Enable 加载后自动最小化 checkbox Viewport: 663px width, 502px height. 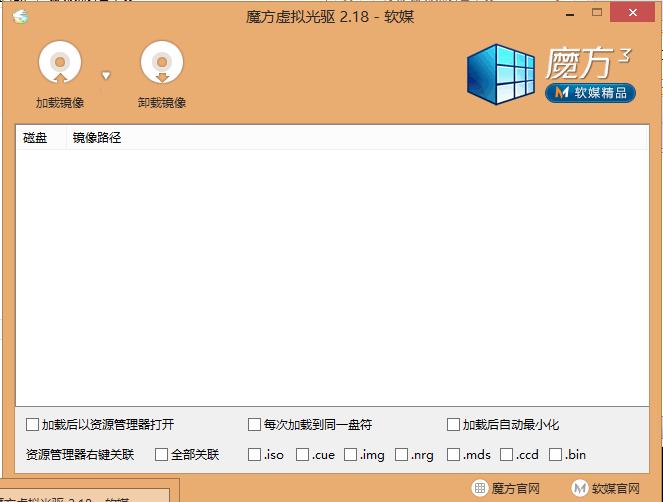point(453,424)
